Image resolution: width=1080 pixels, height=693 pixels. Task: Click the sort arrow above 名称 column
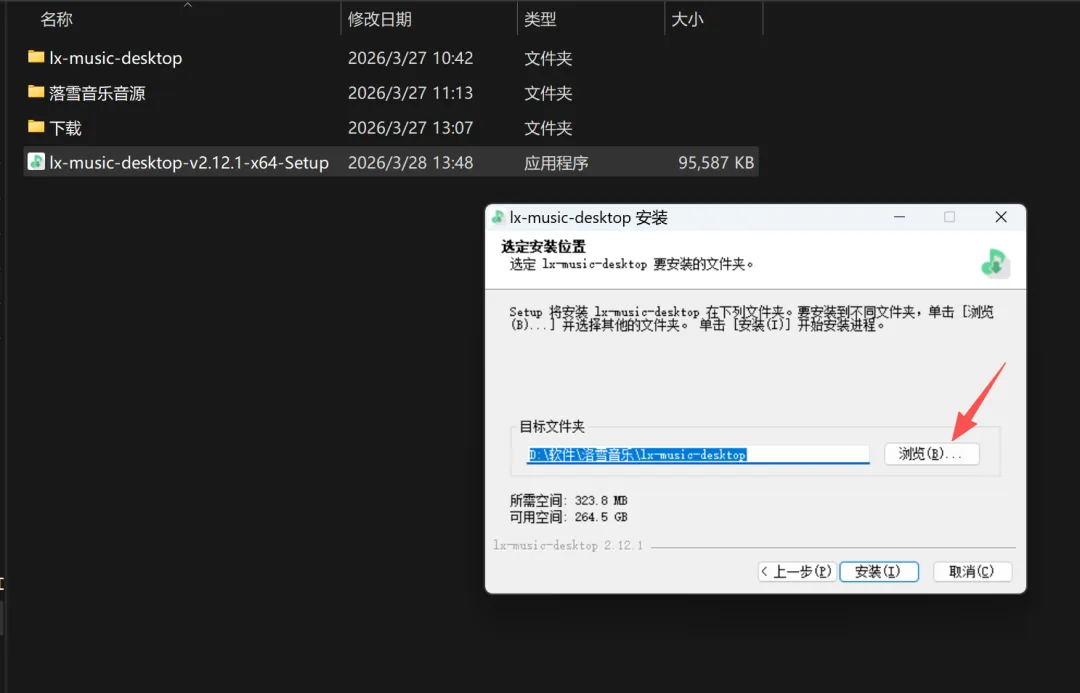(x=187, y=4)
